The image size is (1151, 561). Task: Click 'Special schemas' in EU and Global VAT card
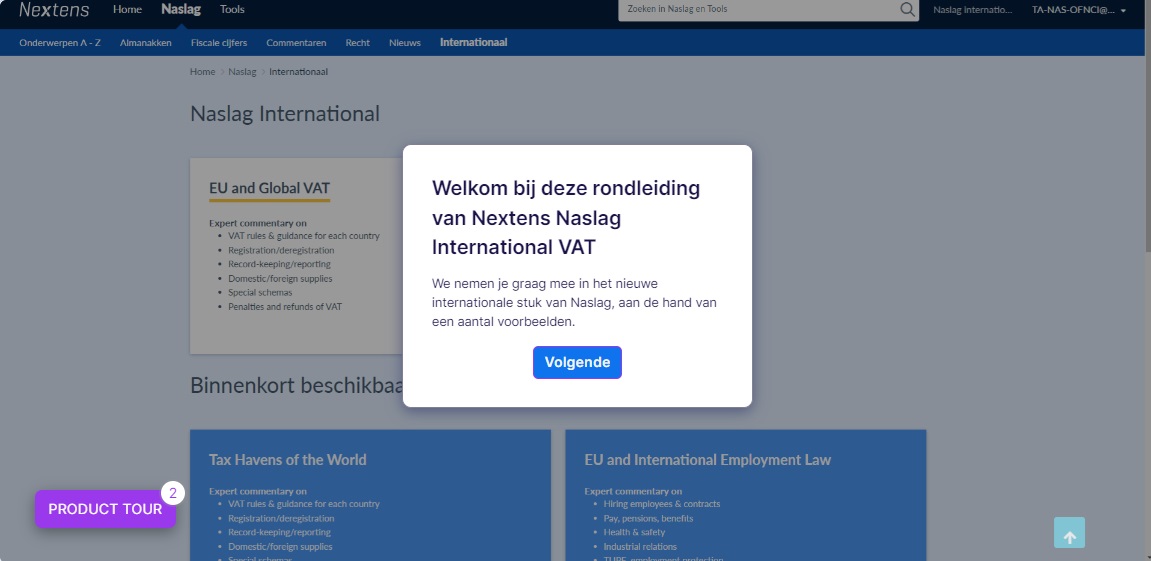260,292
